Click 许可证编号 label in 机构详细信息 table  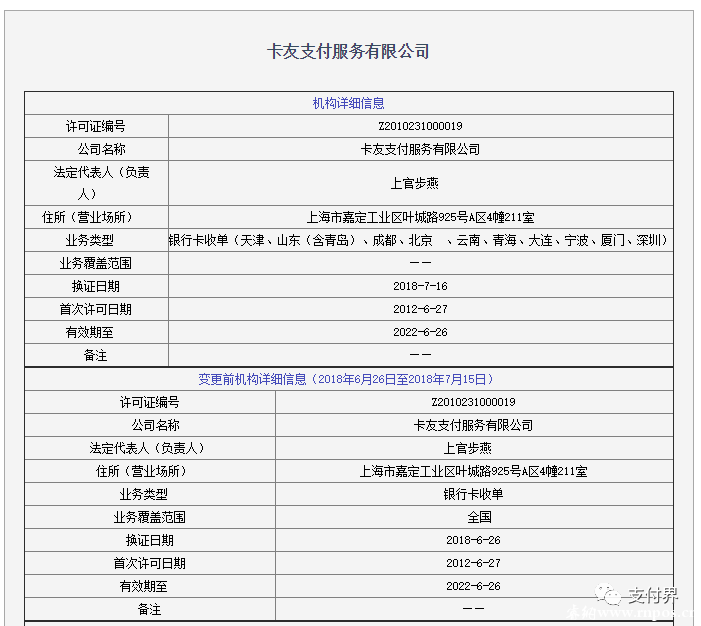point(96,126)
